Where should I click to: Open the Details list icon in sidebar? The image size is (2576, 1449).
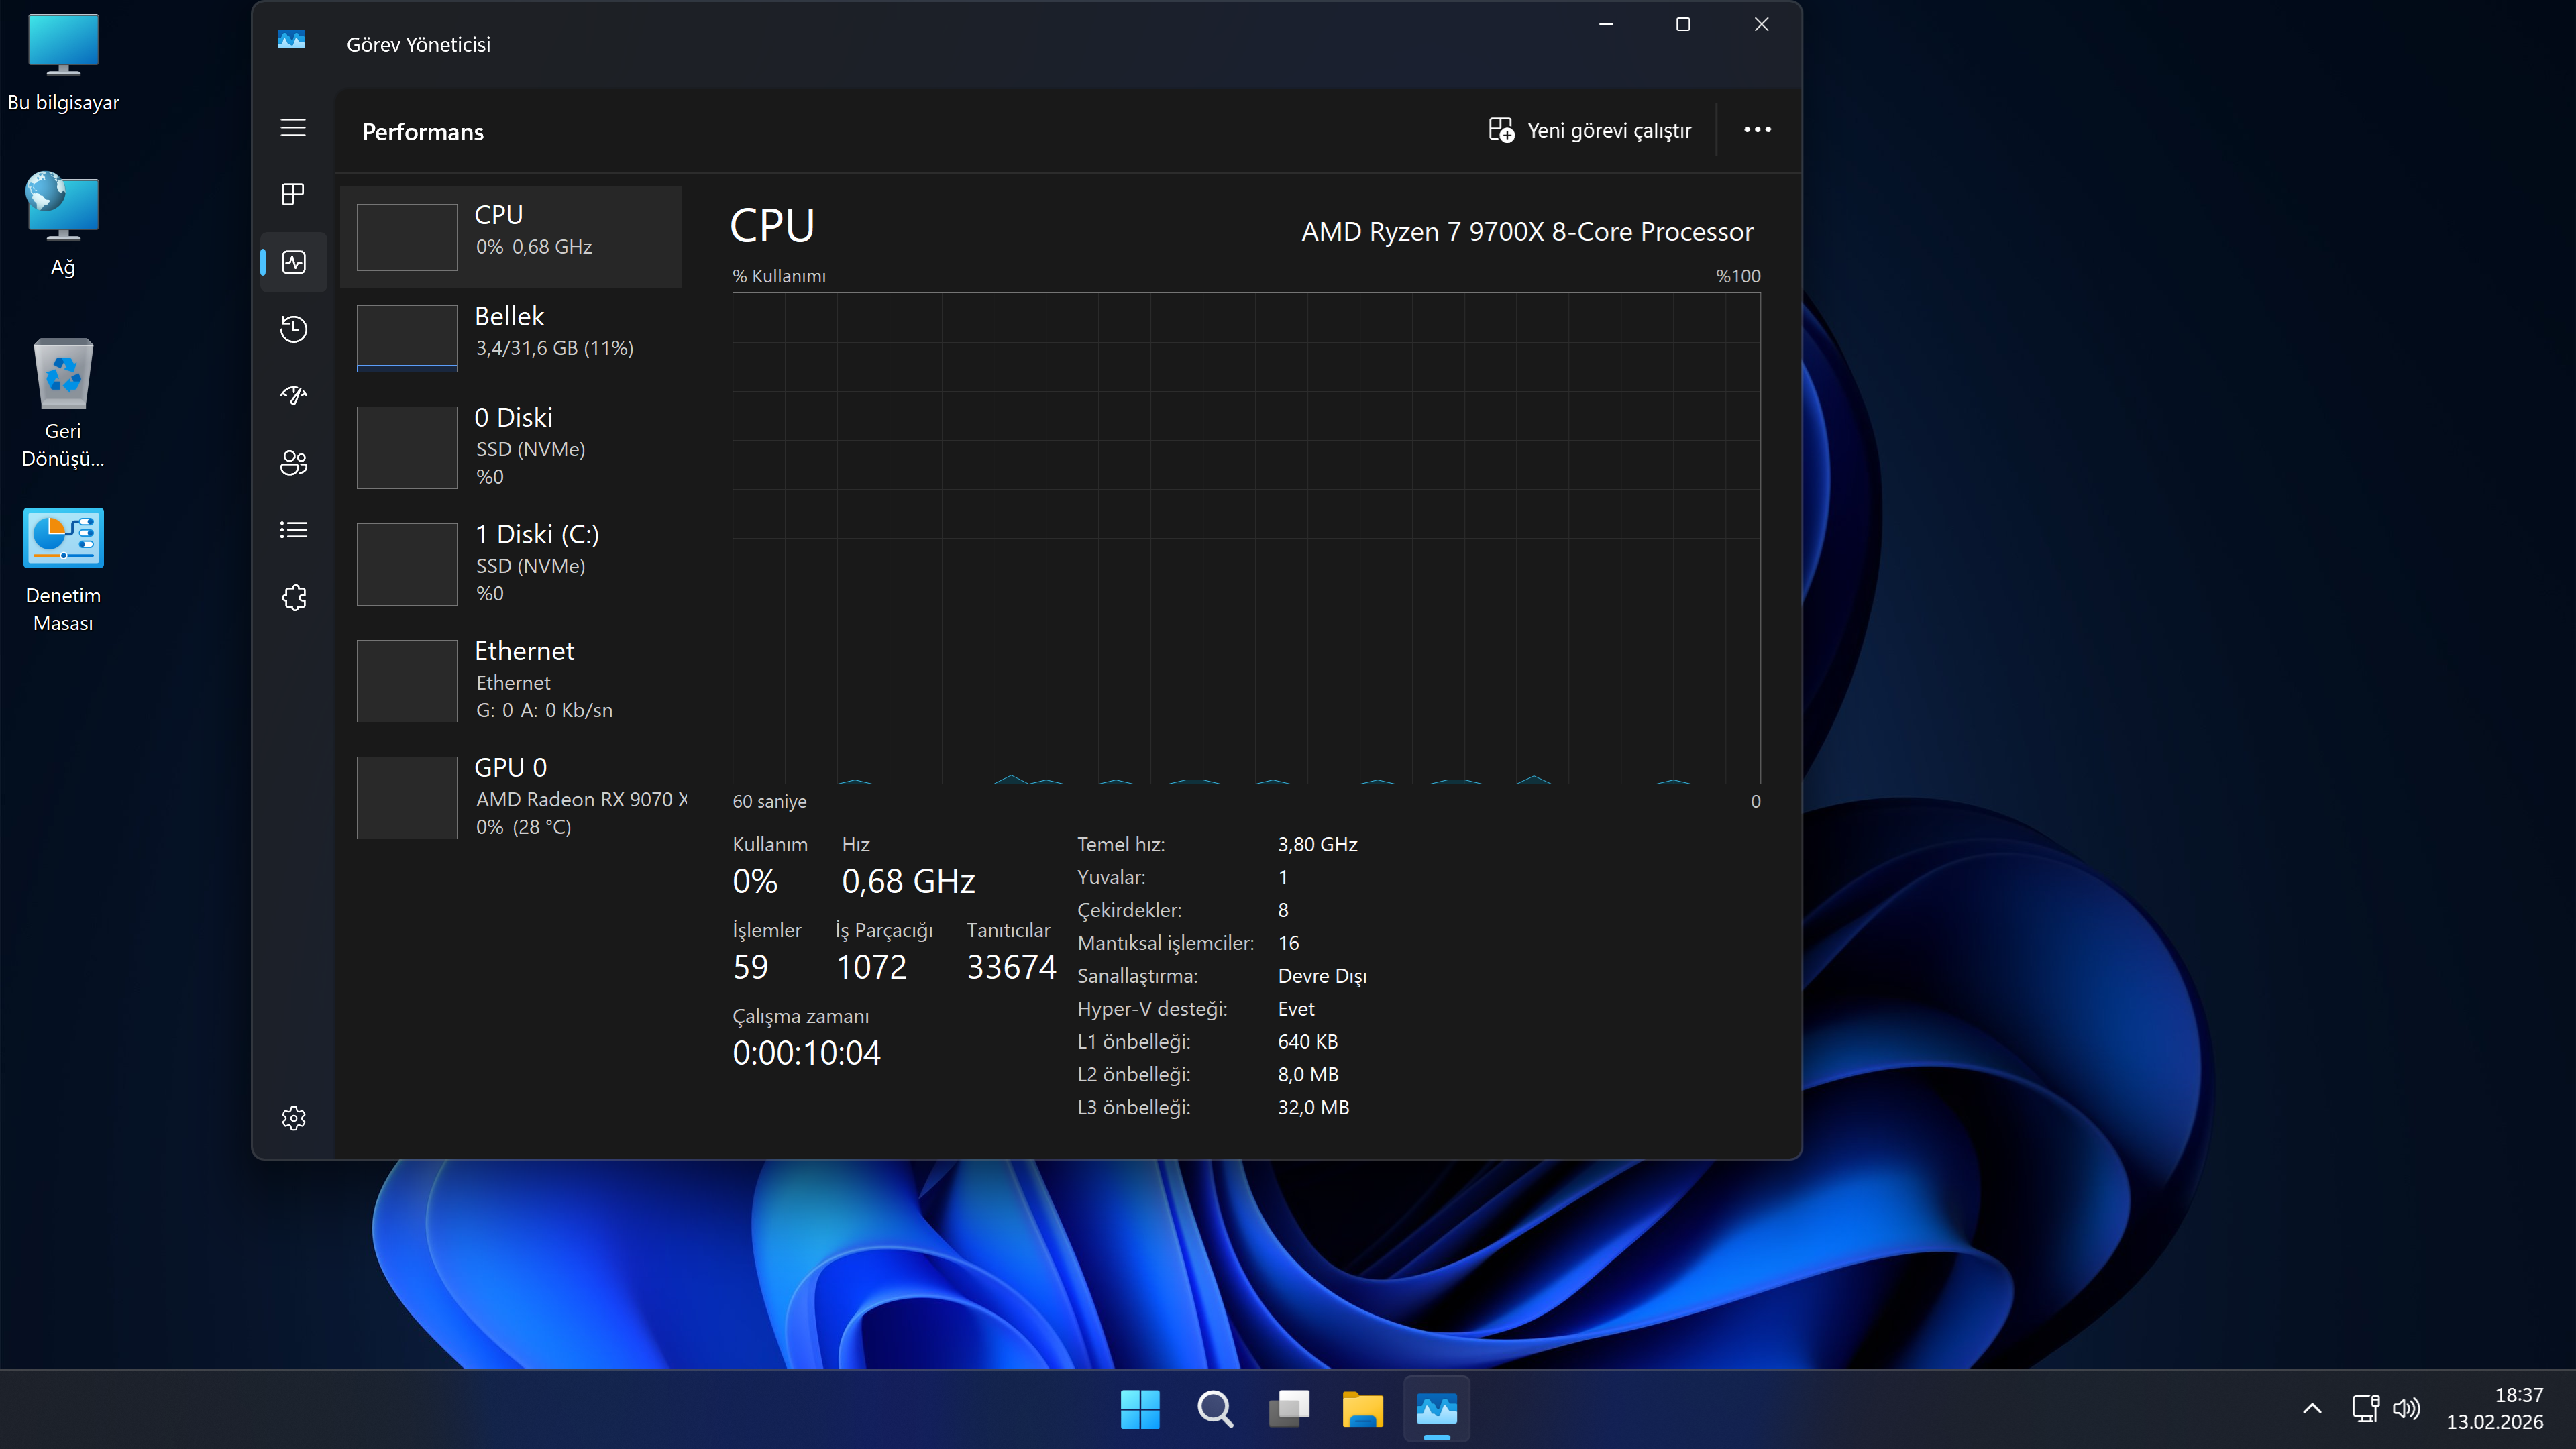tap(293, 530)
